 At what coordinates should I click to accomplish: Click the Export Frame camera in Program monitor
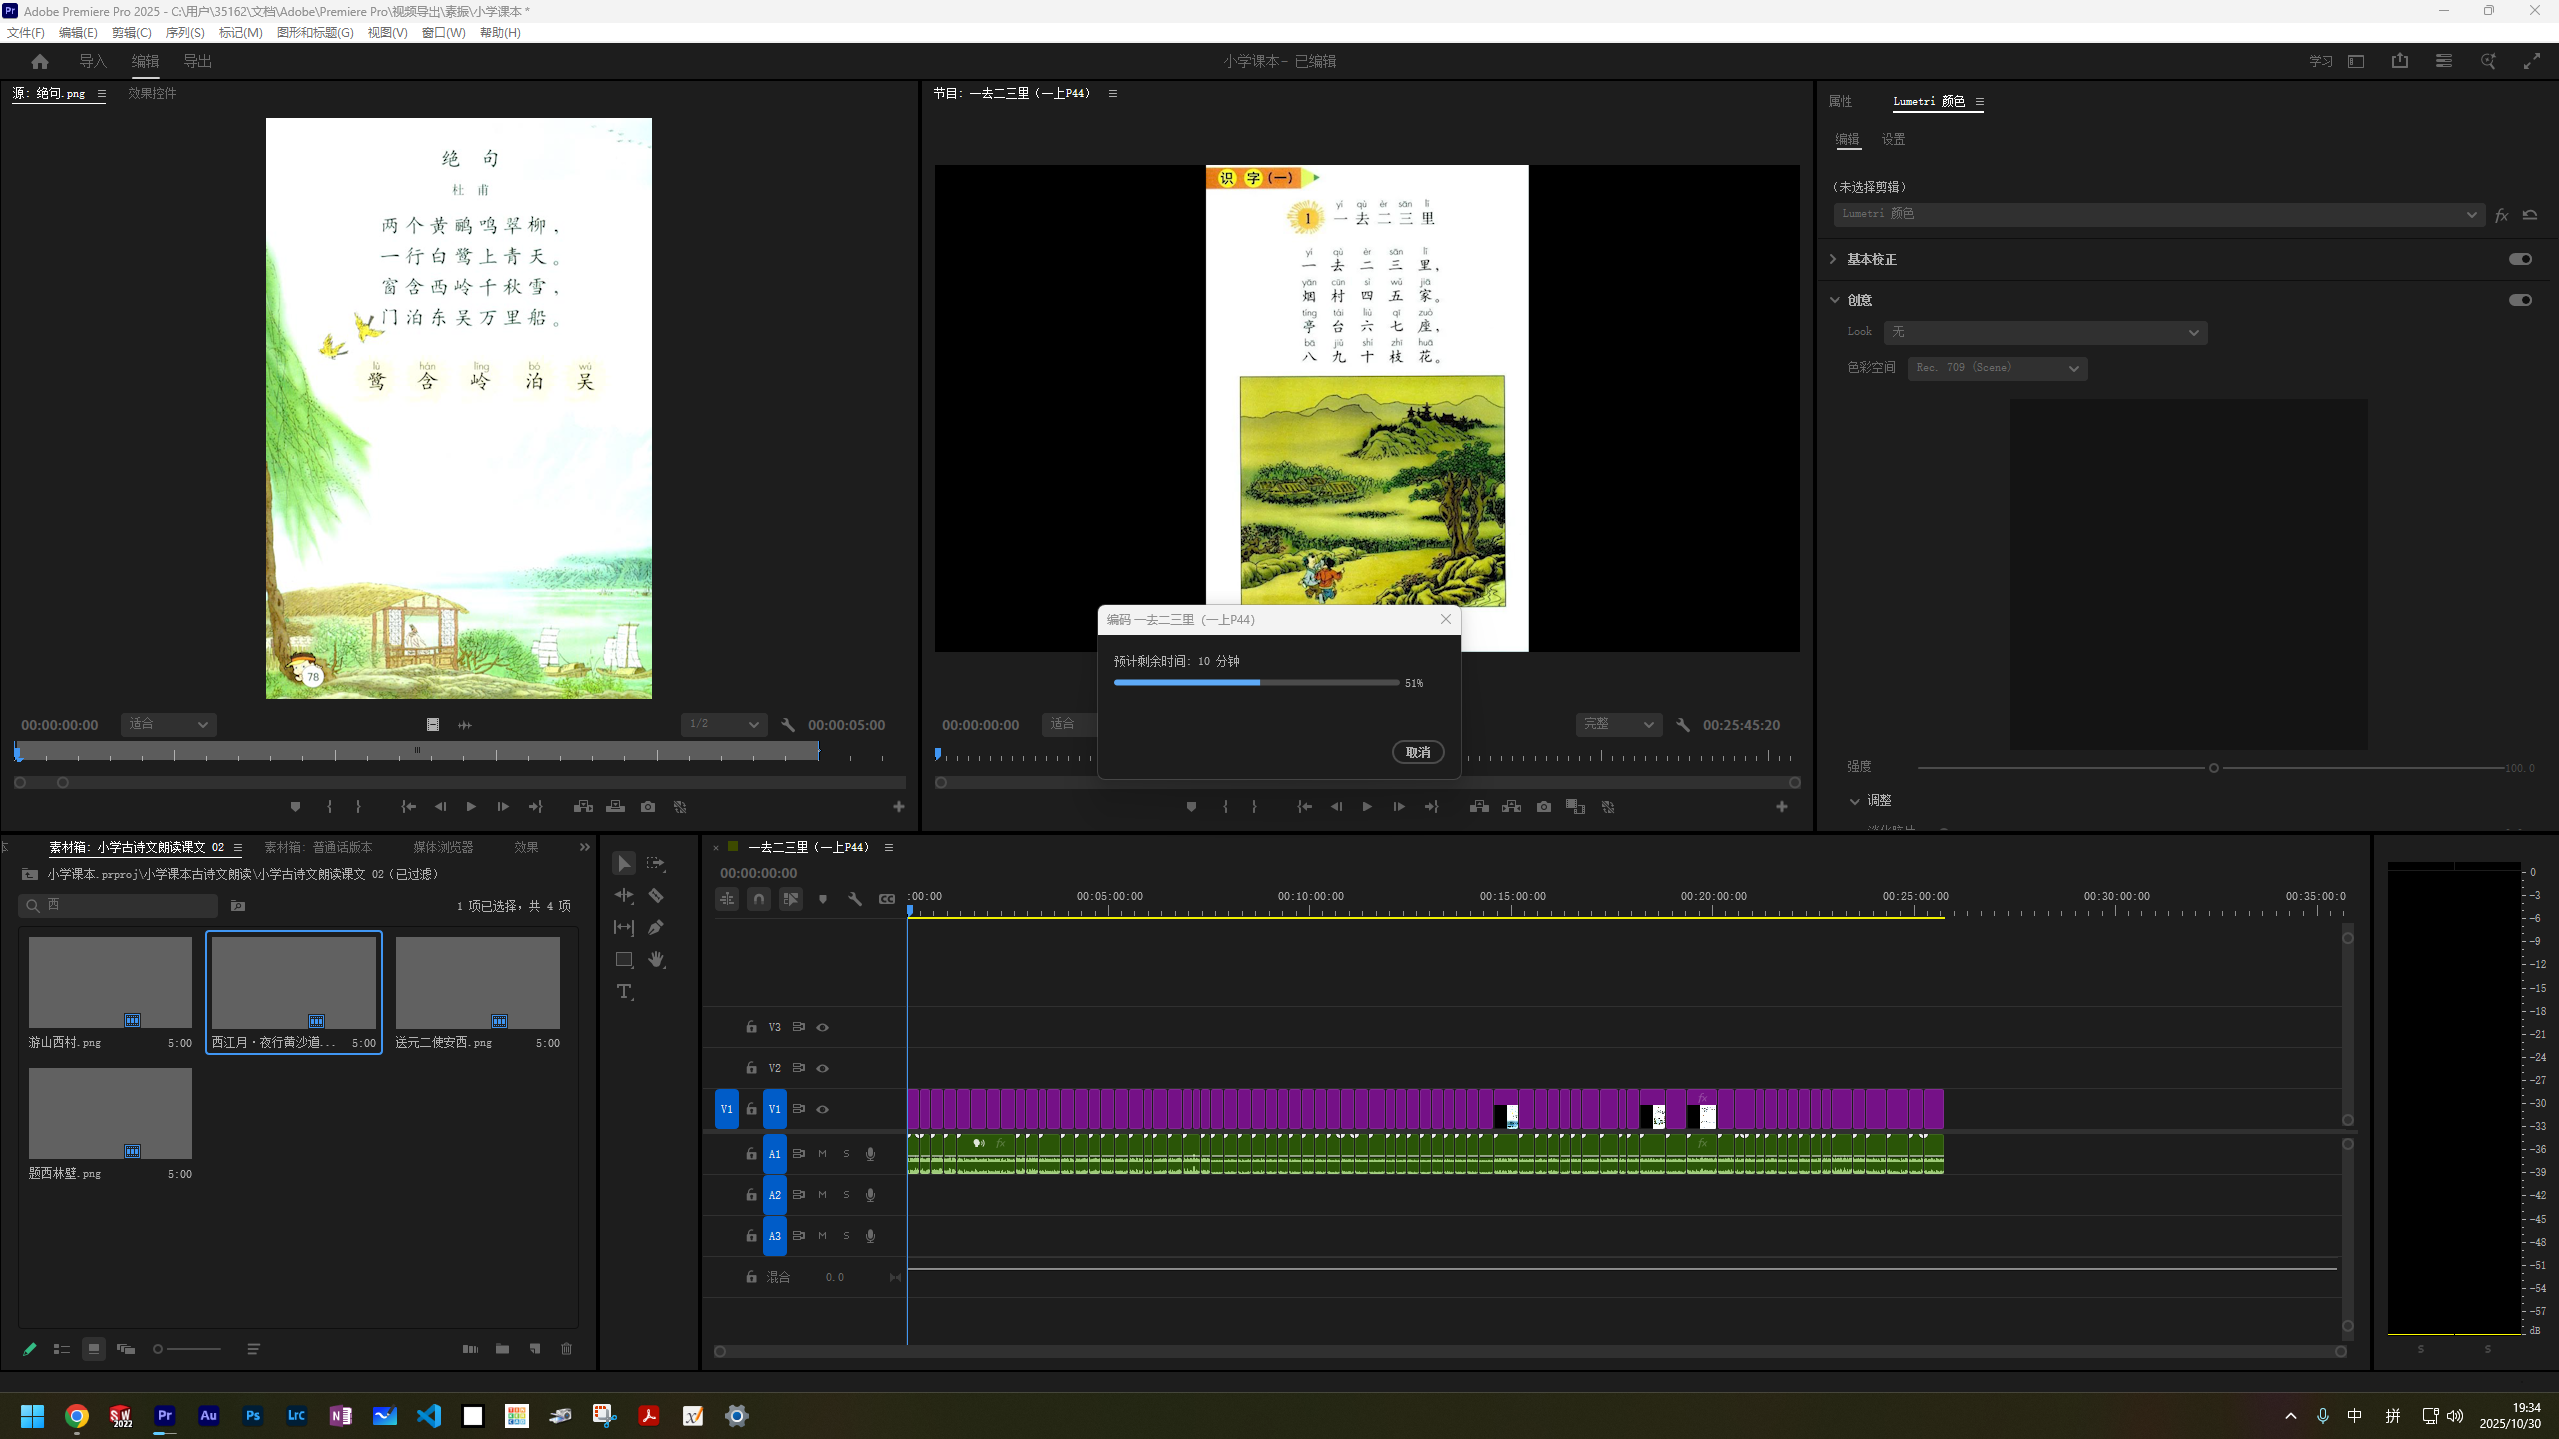pos(1543,806)
